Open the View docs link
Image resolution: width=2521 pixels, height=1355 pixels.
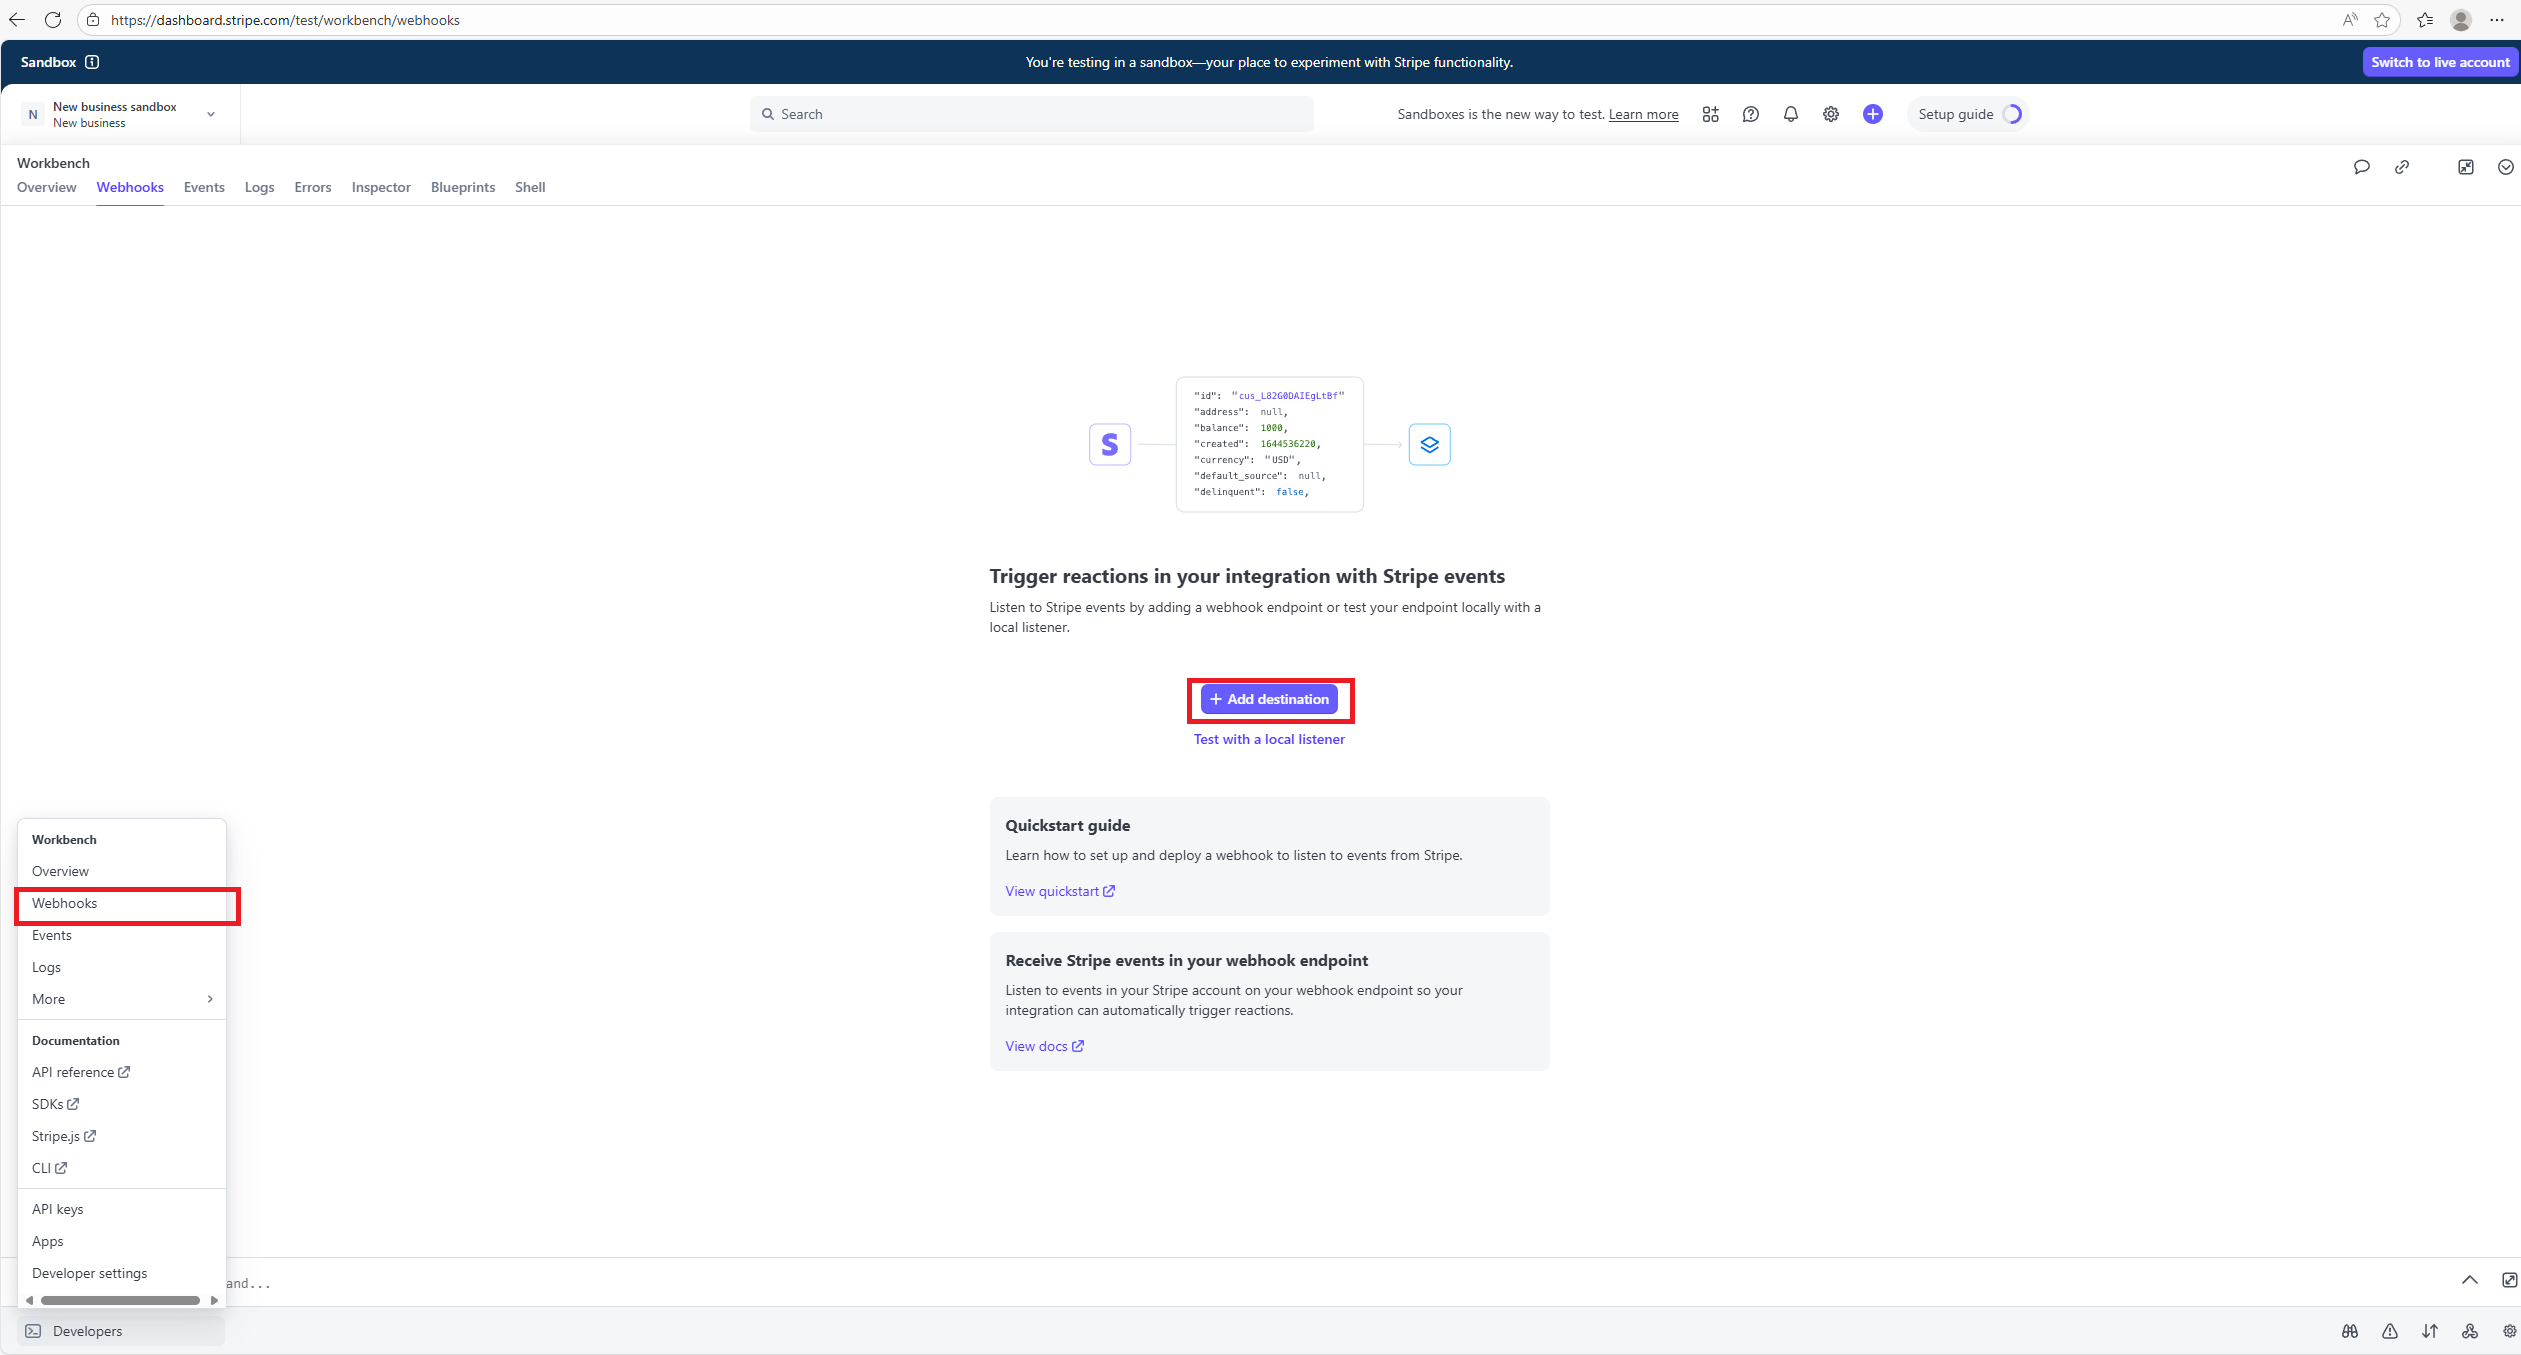click(x=1044, y=1046)
